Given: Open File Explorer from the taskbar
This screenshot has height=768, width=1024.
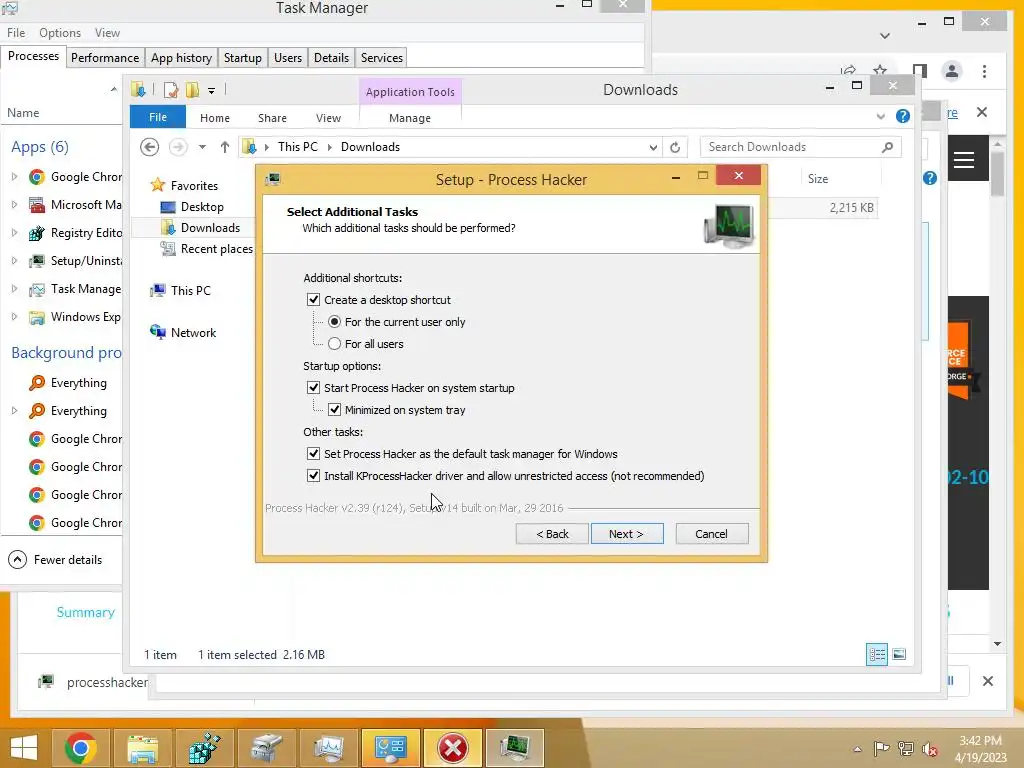Looking at the screenshot, I should tap(142, 748).
